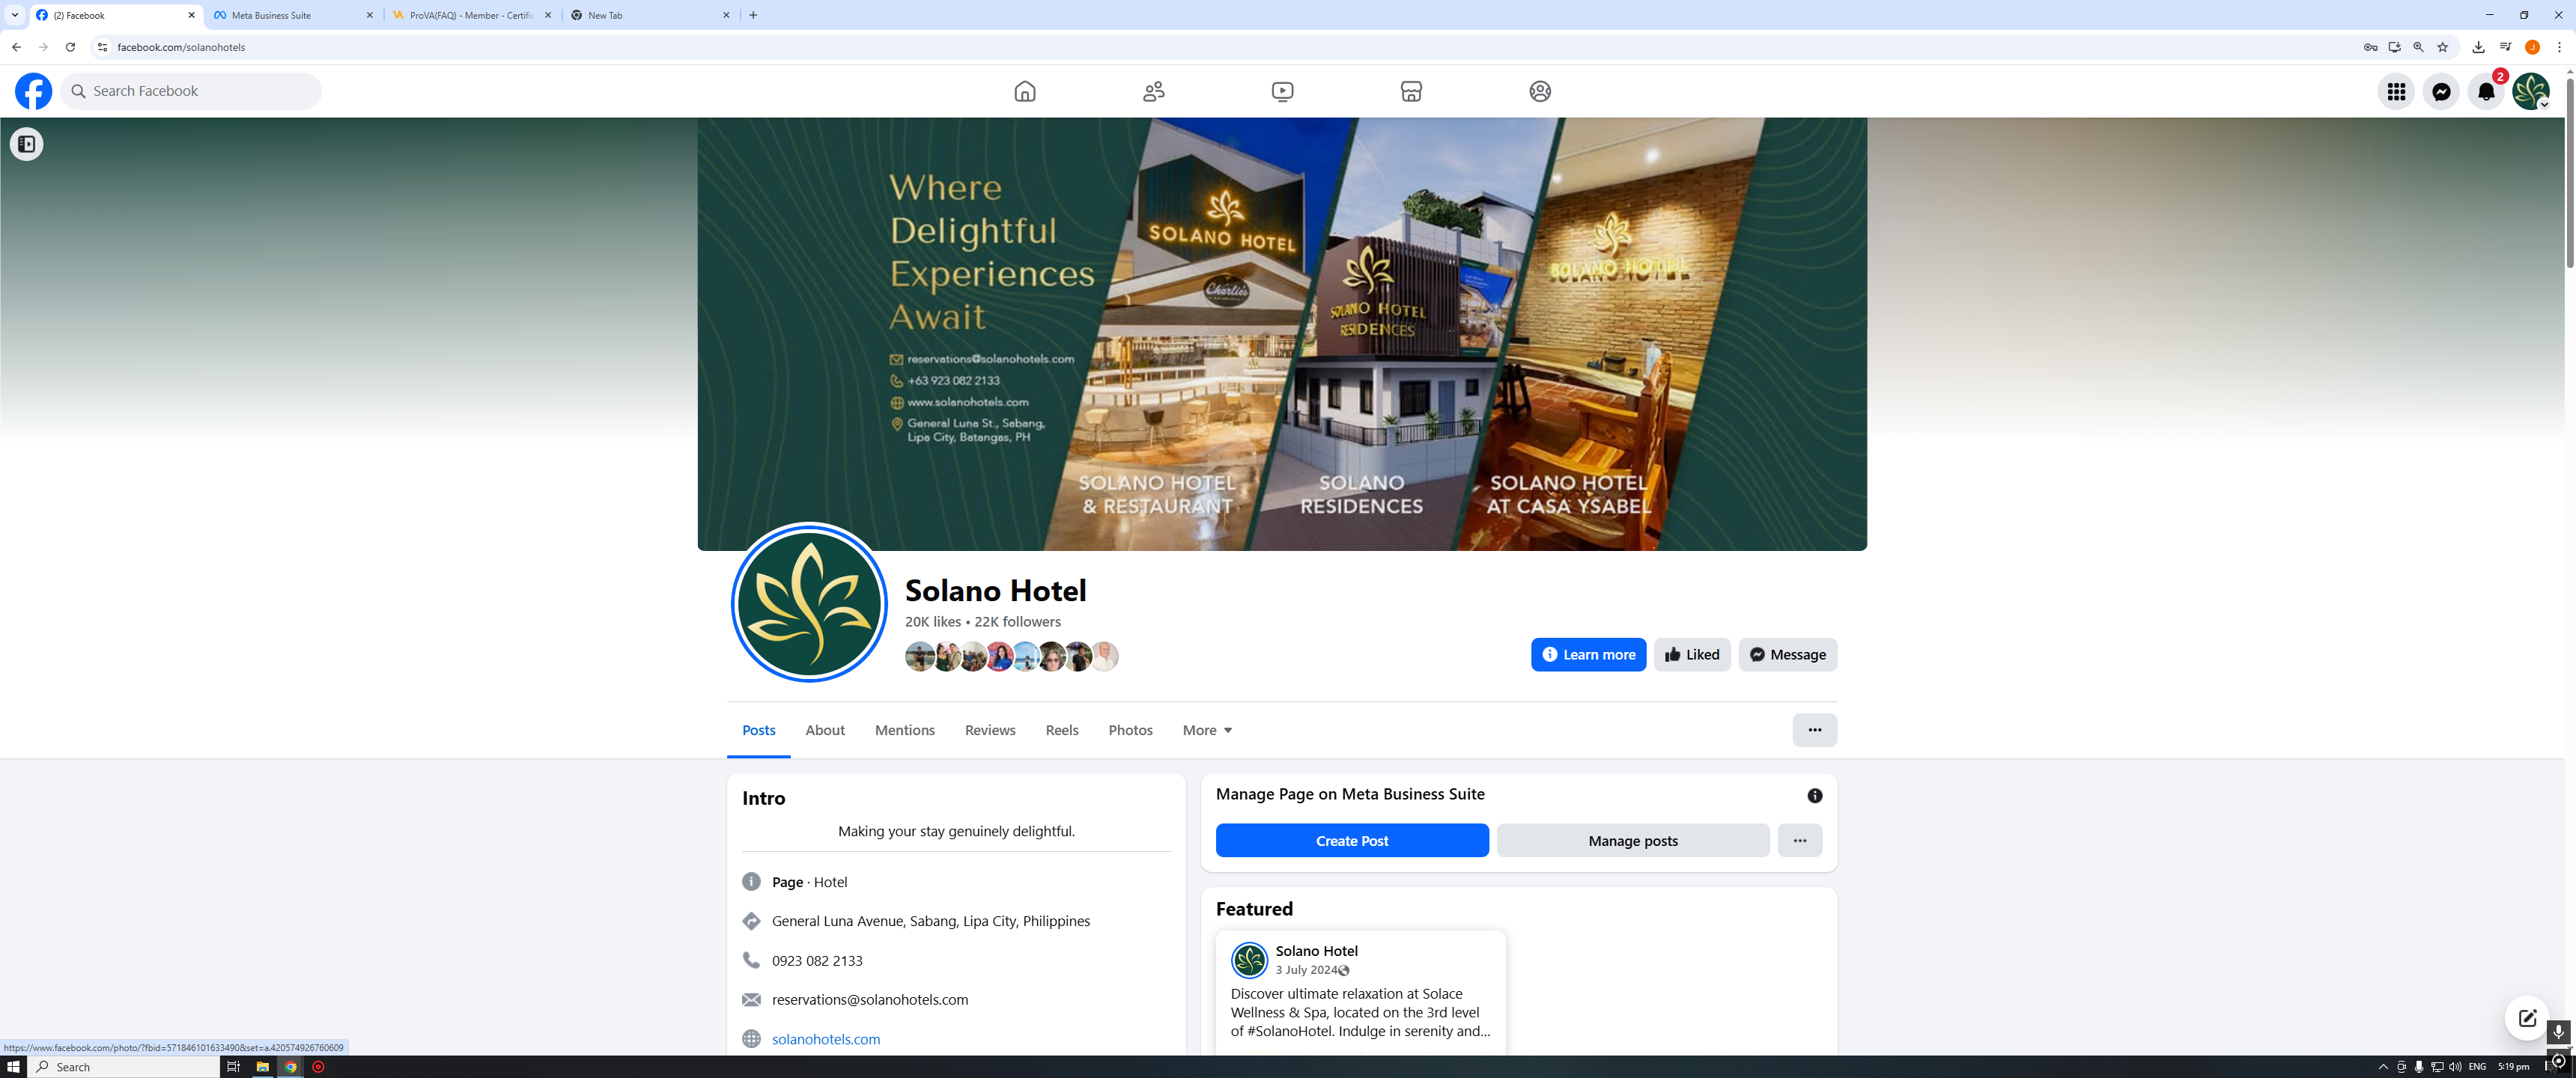This screenshot has width=2576, height=1078.
Task: Click the 22K followers link
Action: (x=1017, y=622)
